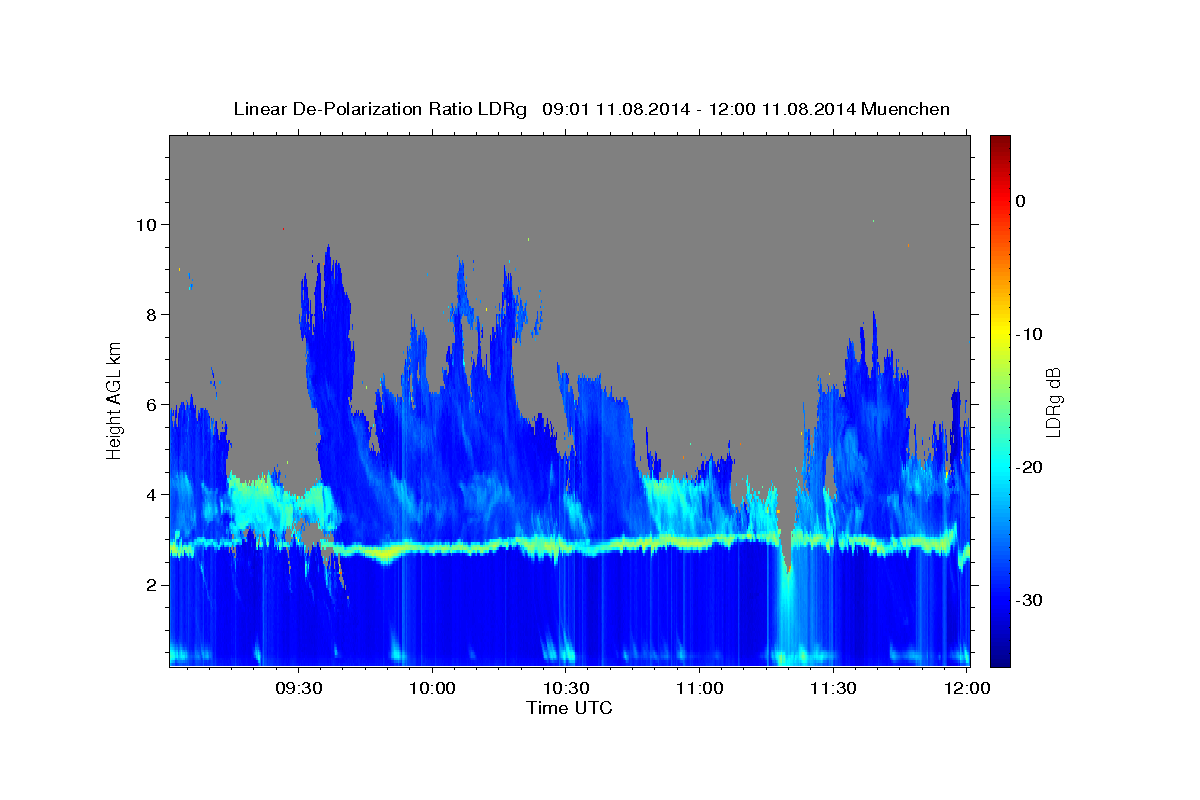1200x800 pixels.
Task: Click the 11:00 time tick label
Action: 699,689
